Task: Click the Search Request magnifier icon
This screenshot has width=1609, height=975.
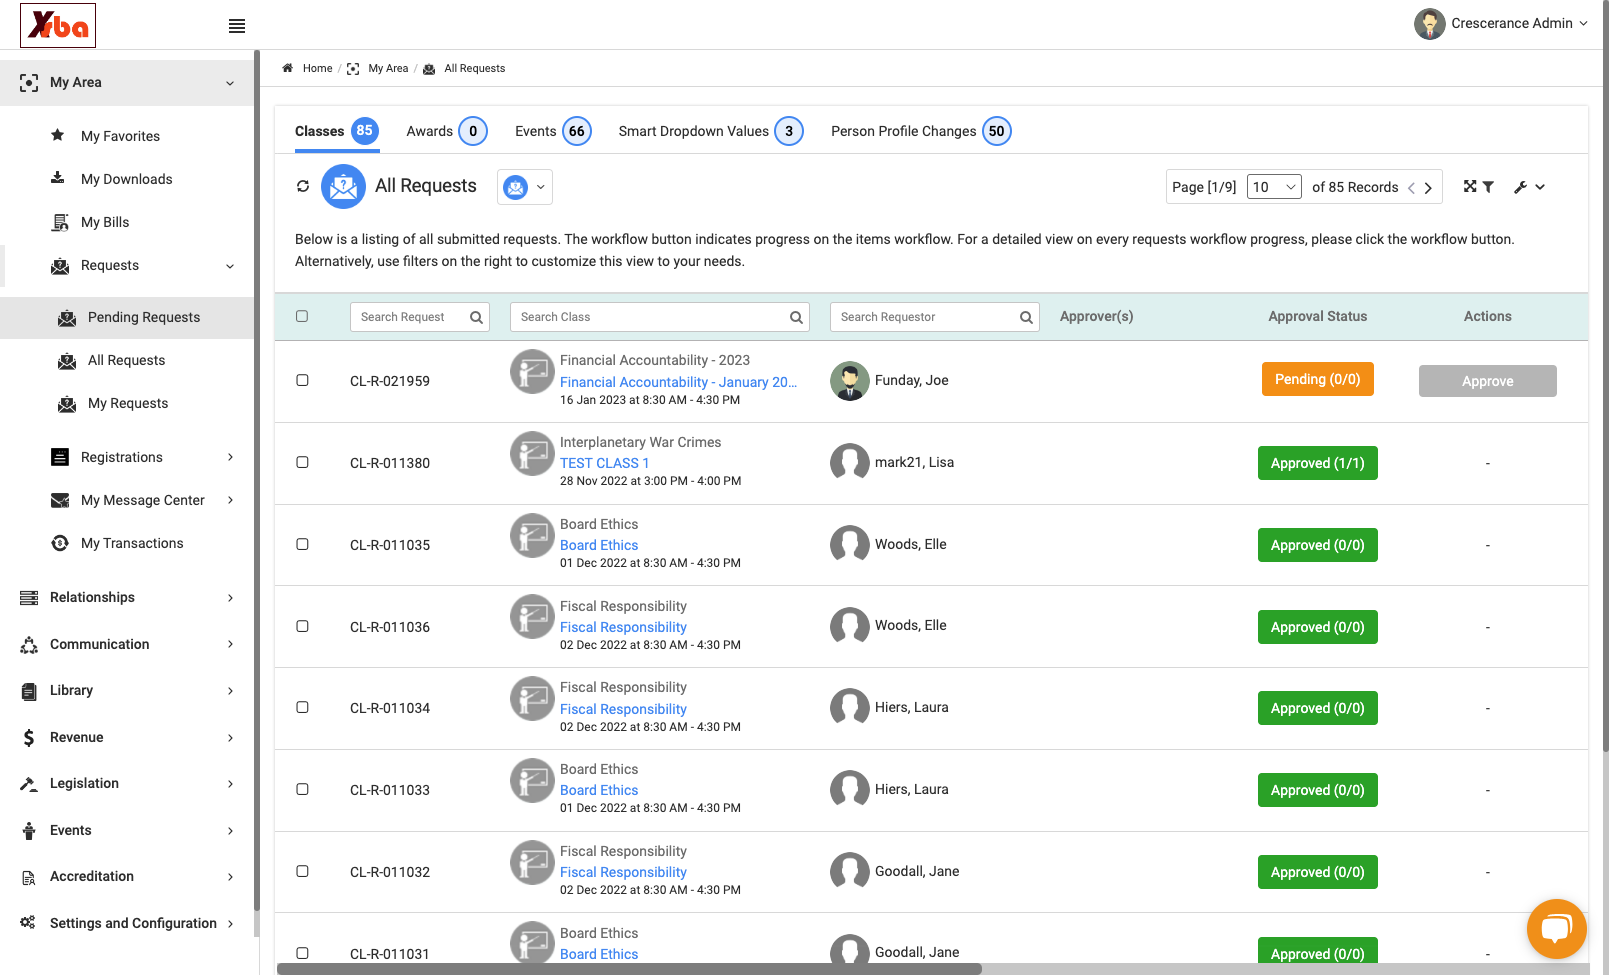Action: (x=477, y=317)
